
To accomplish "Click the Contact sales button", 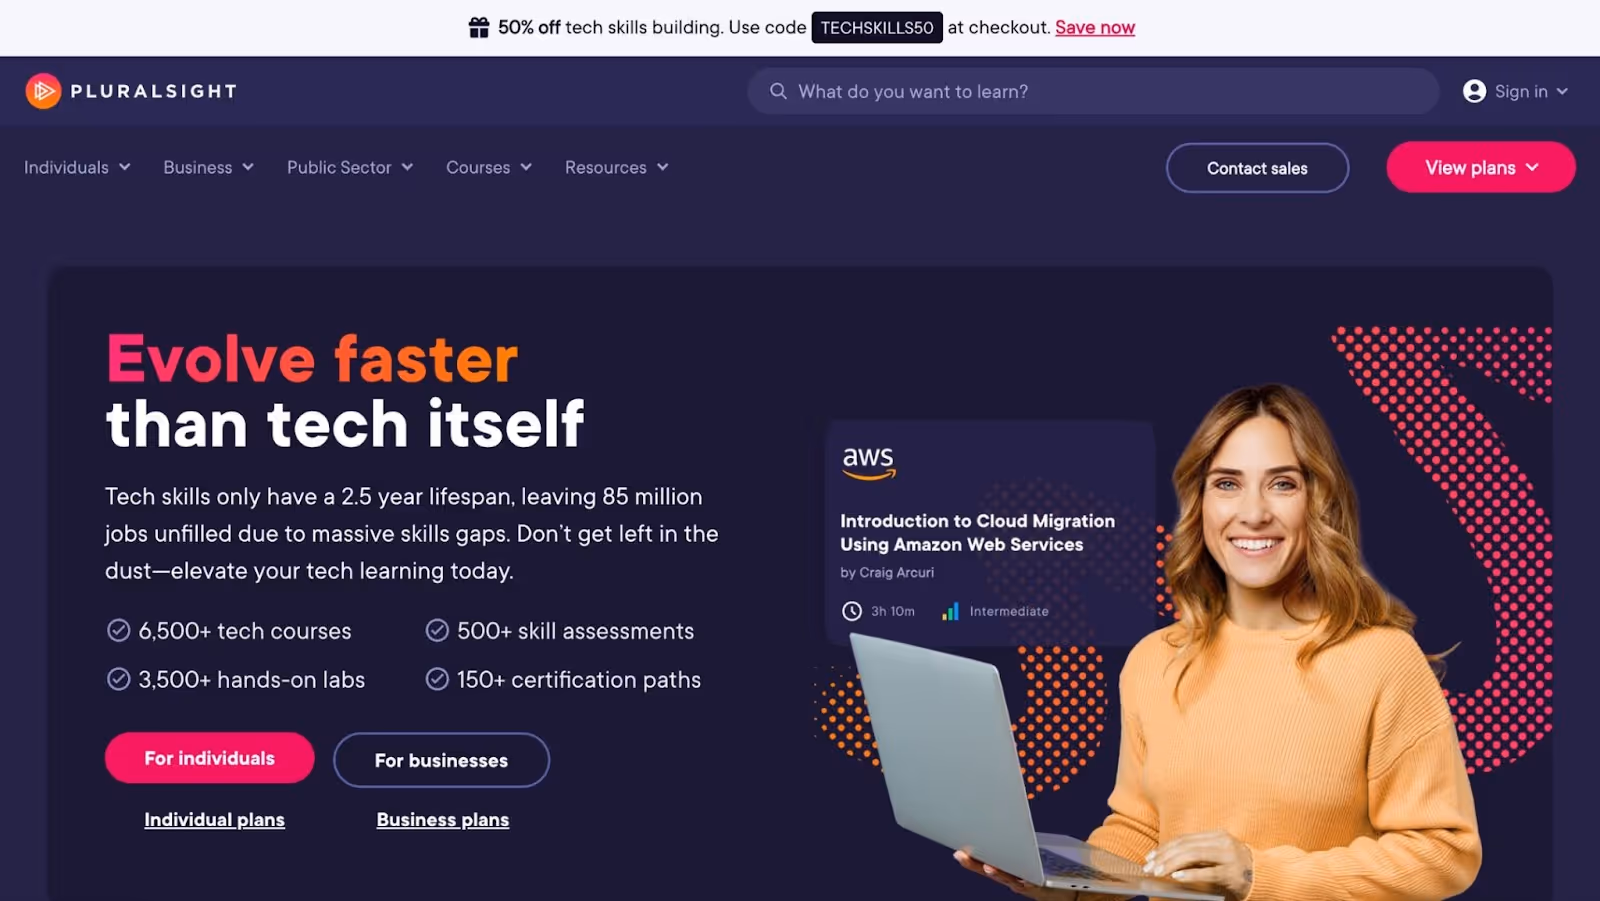I will (x=1257, y=168).
